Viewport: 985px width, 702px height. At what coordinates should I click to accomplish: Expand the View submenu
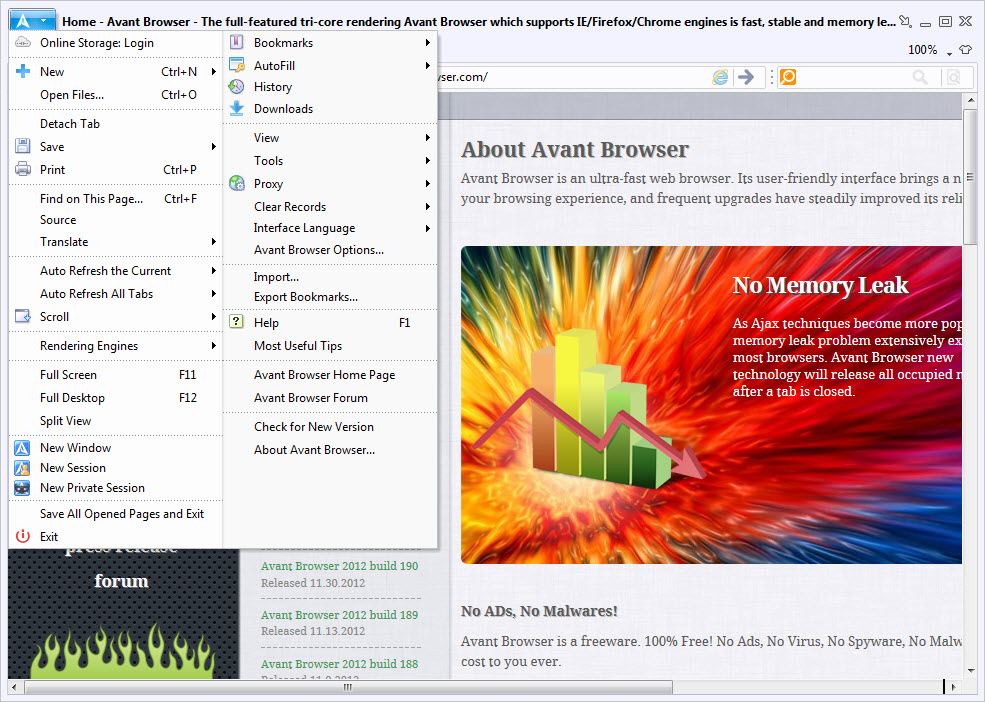[x=428, y=138]
